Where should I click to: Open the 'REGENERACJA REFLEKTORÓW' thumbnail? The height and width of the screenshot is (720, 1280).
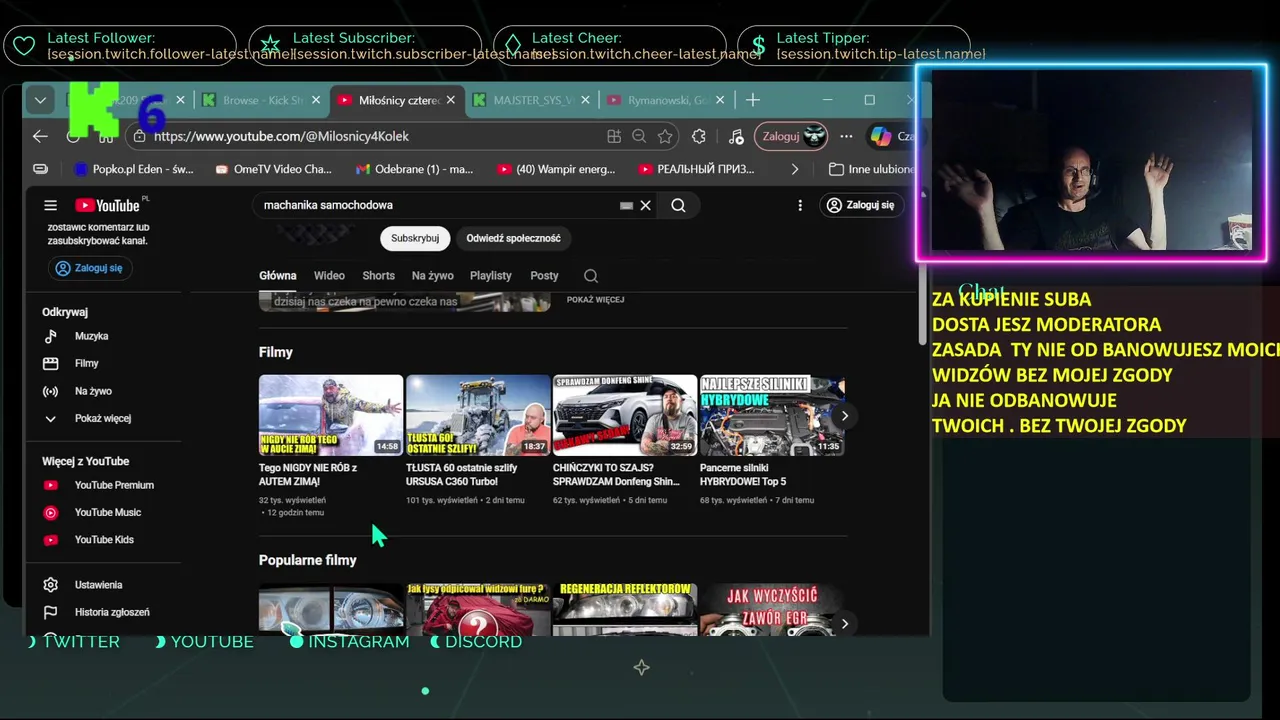point(625,609)
